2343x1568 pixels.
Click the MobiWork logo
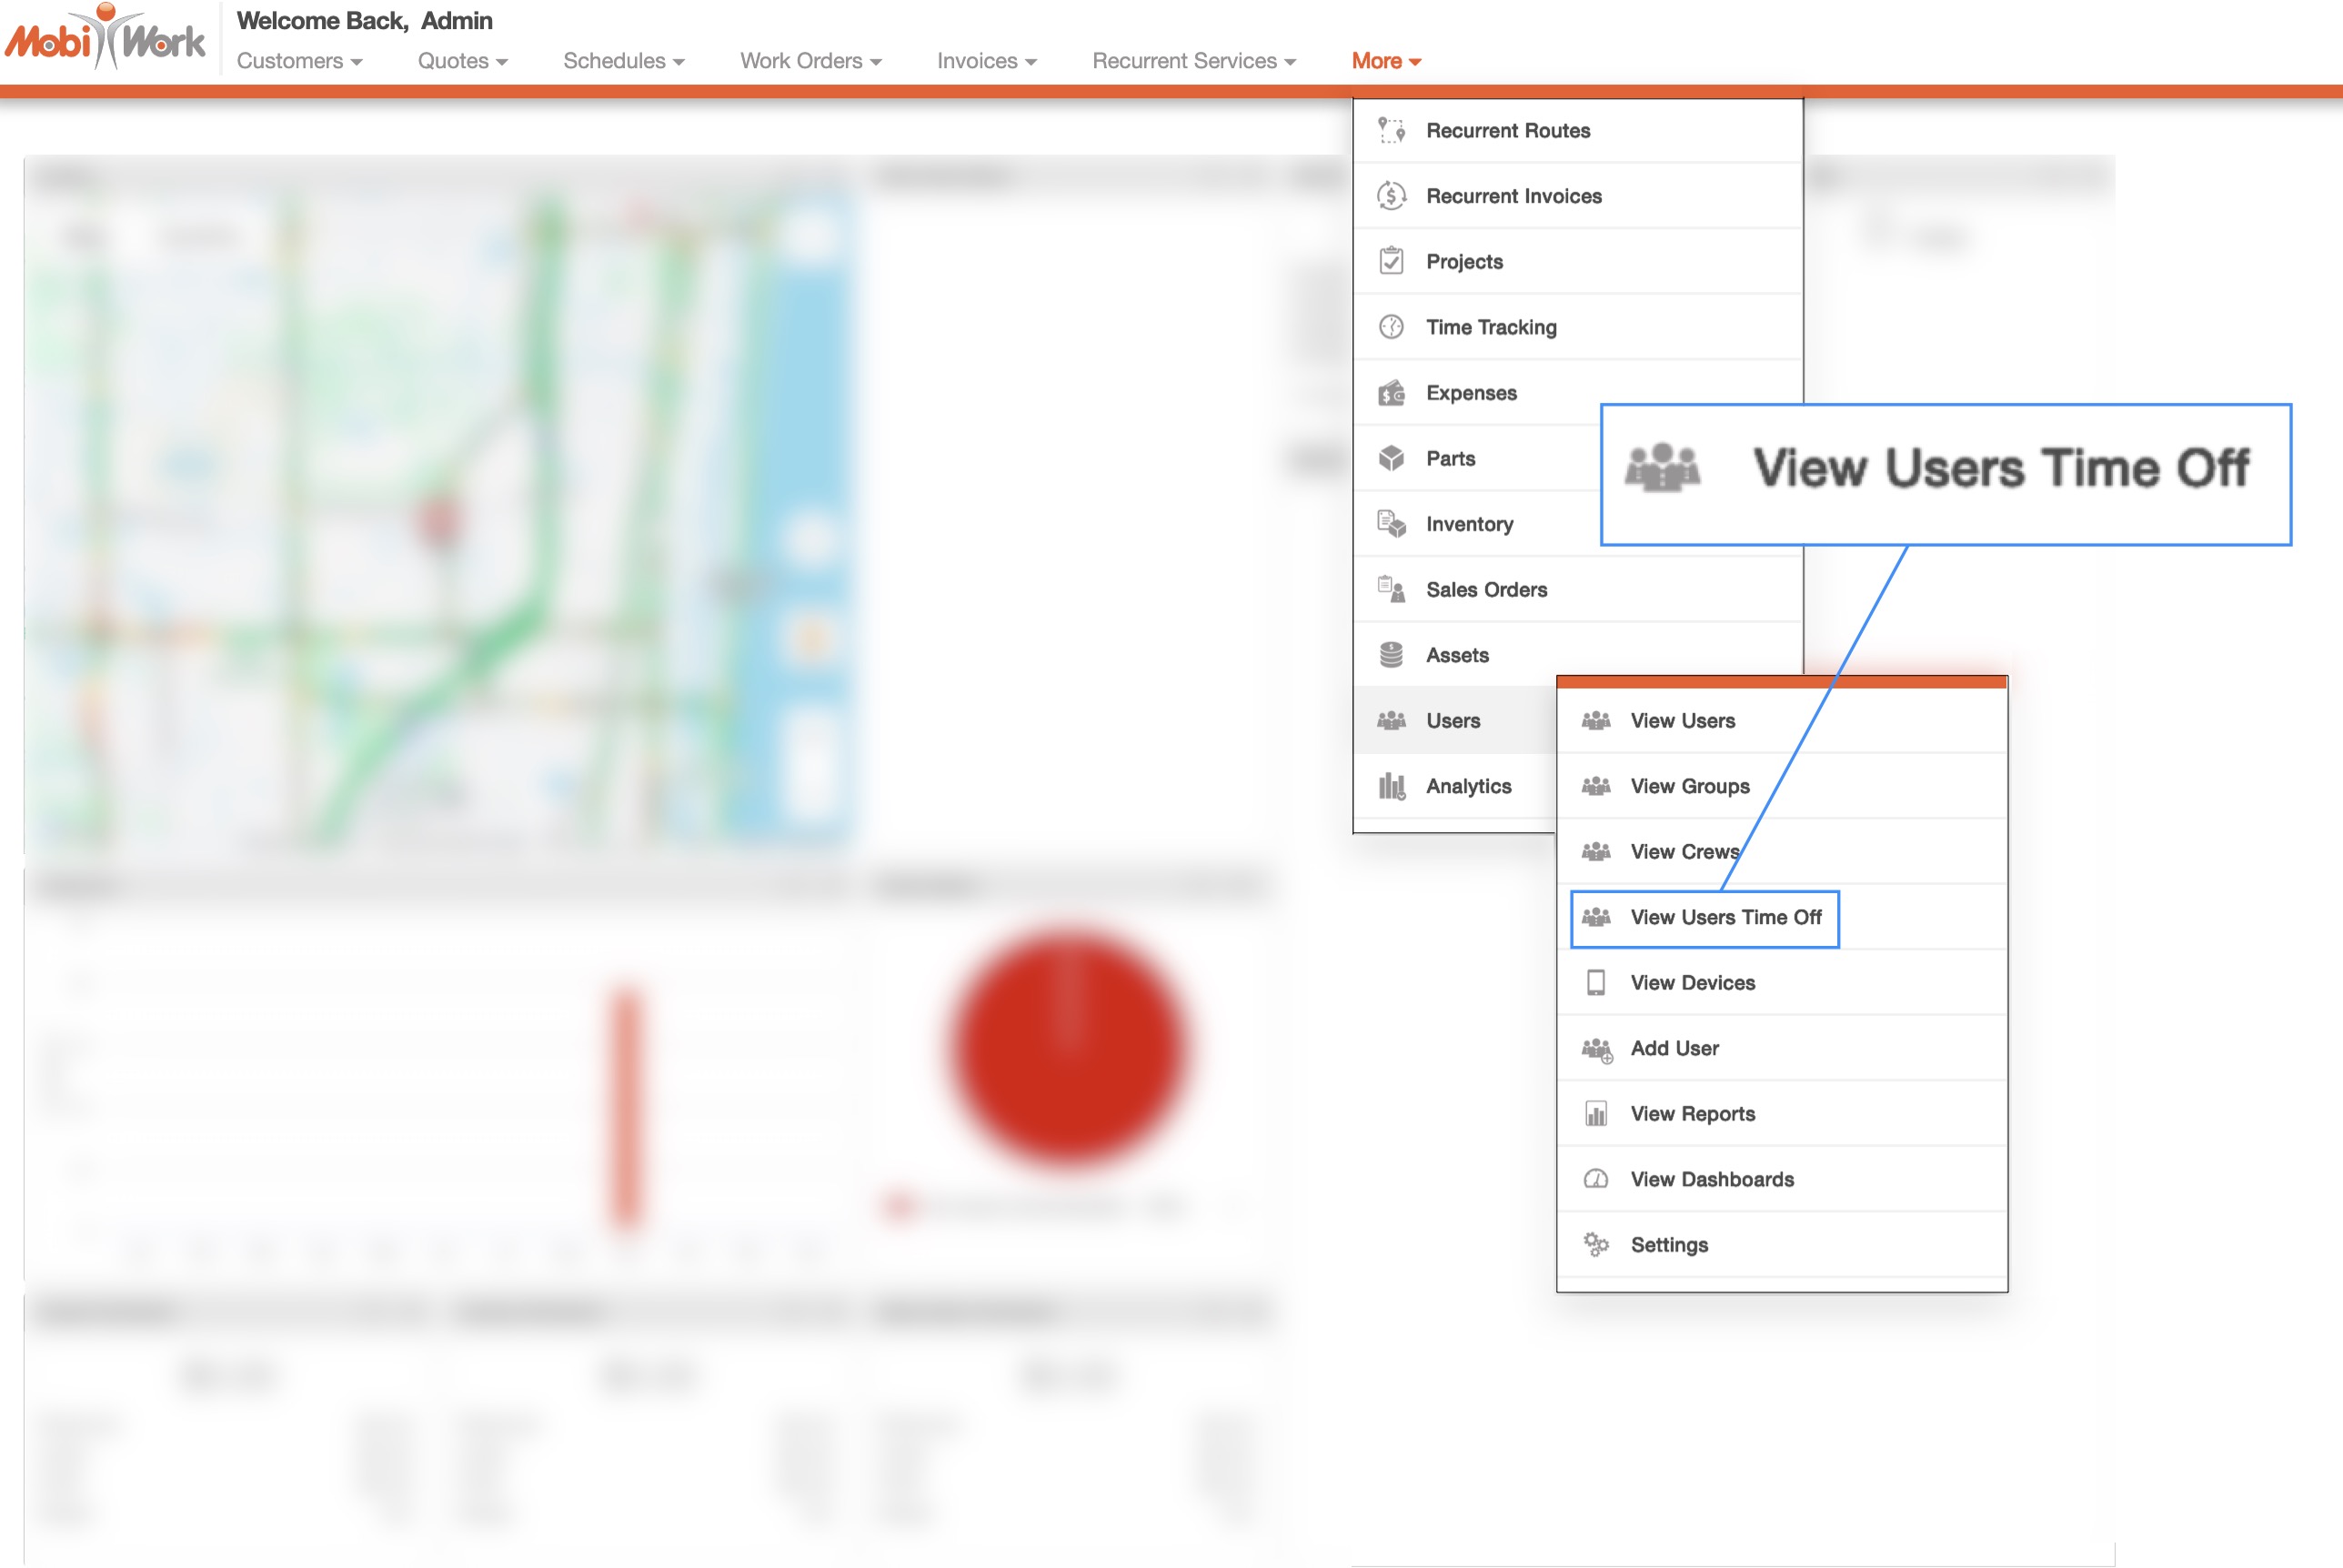[x=106, y=38]
